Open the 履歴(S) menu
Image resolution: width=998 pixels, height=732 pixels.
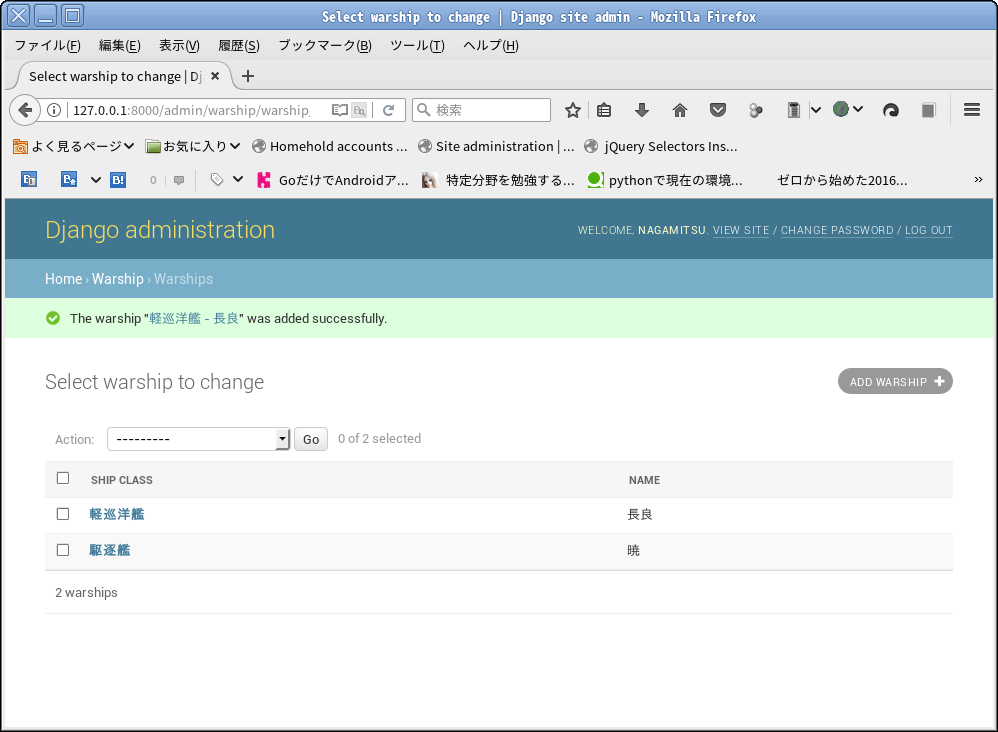click(x=239, y=46)
